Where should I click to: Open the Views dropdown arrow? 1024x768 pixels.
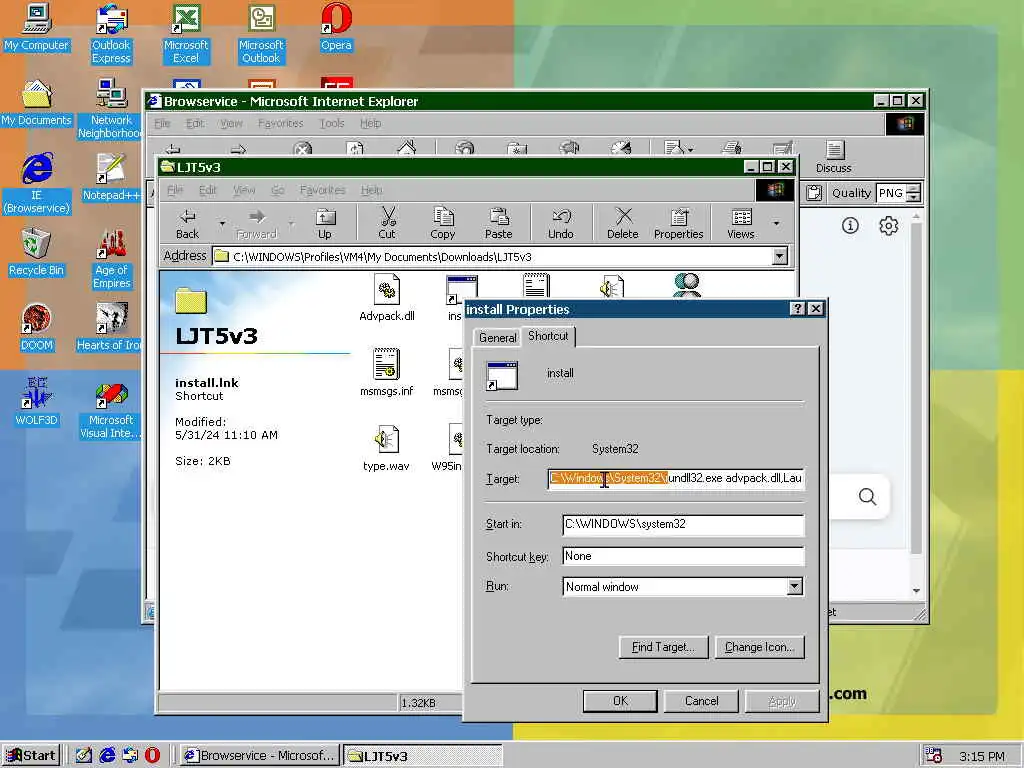(x=776, y=224)
